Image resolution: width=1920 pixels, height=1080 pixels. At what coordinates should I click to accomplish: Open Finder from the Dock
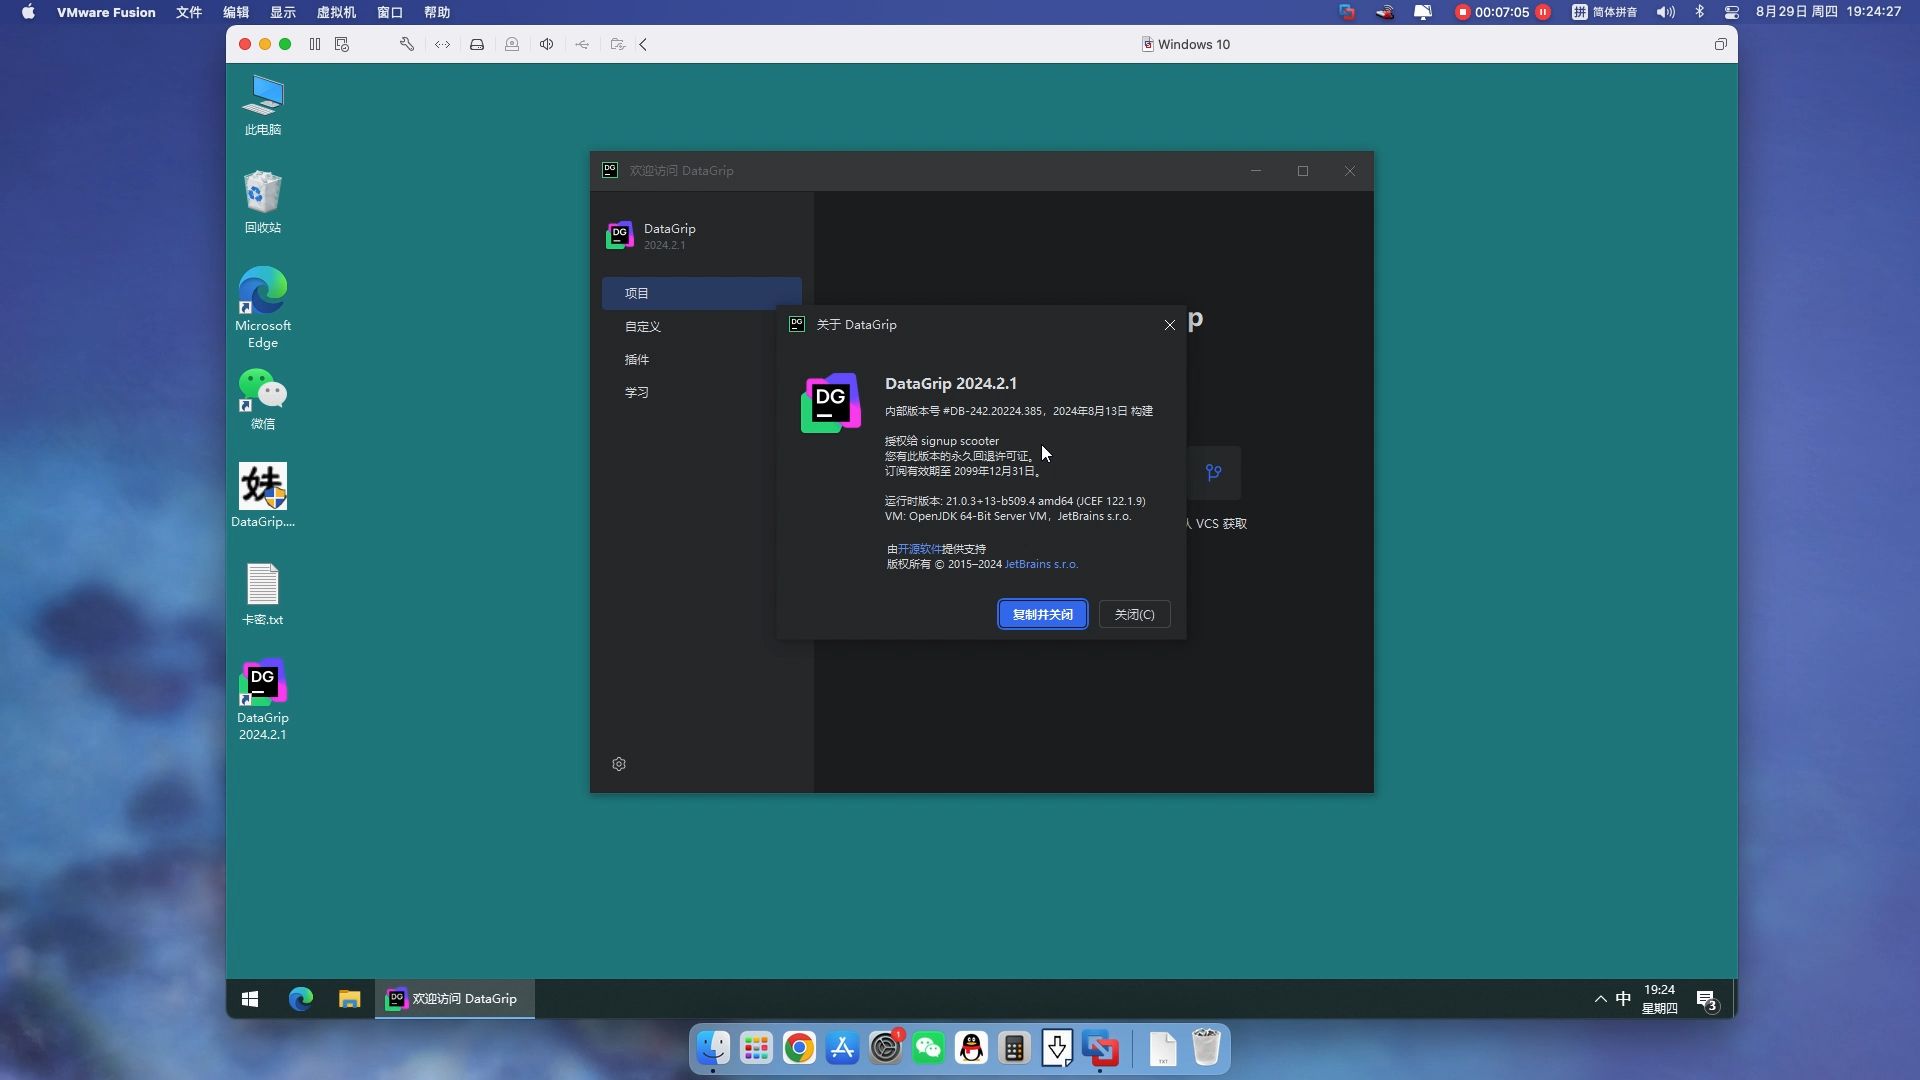[713, 1048]
